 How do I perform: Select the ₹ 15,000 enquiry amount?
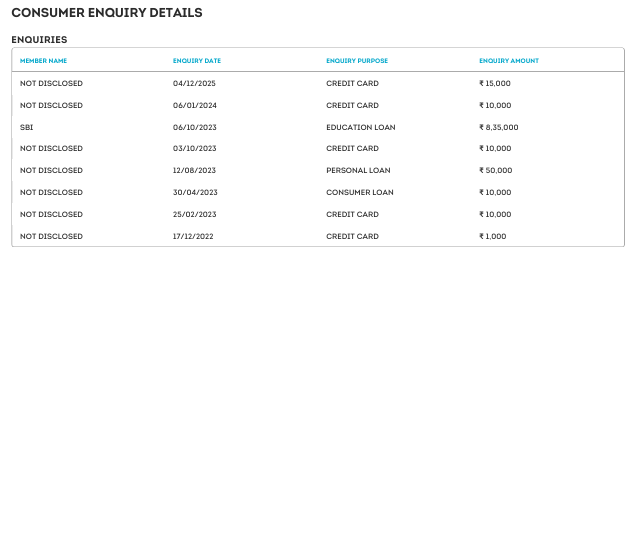pos(495,84)
